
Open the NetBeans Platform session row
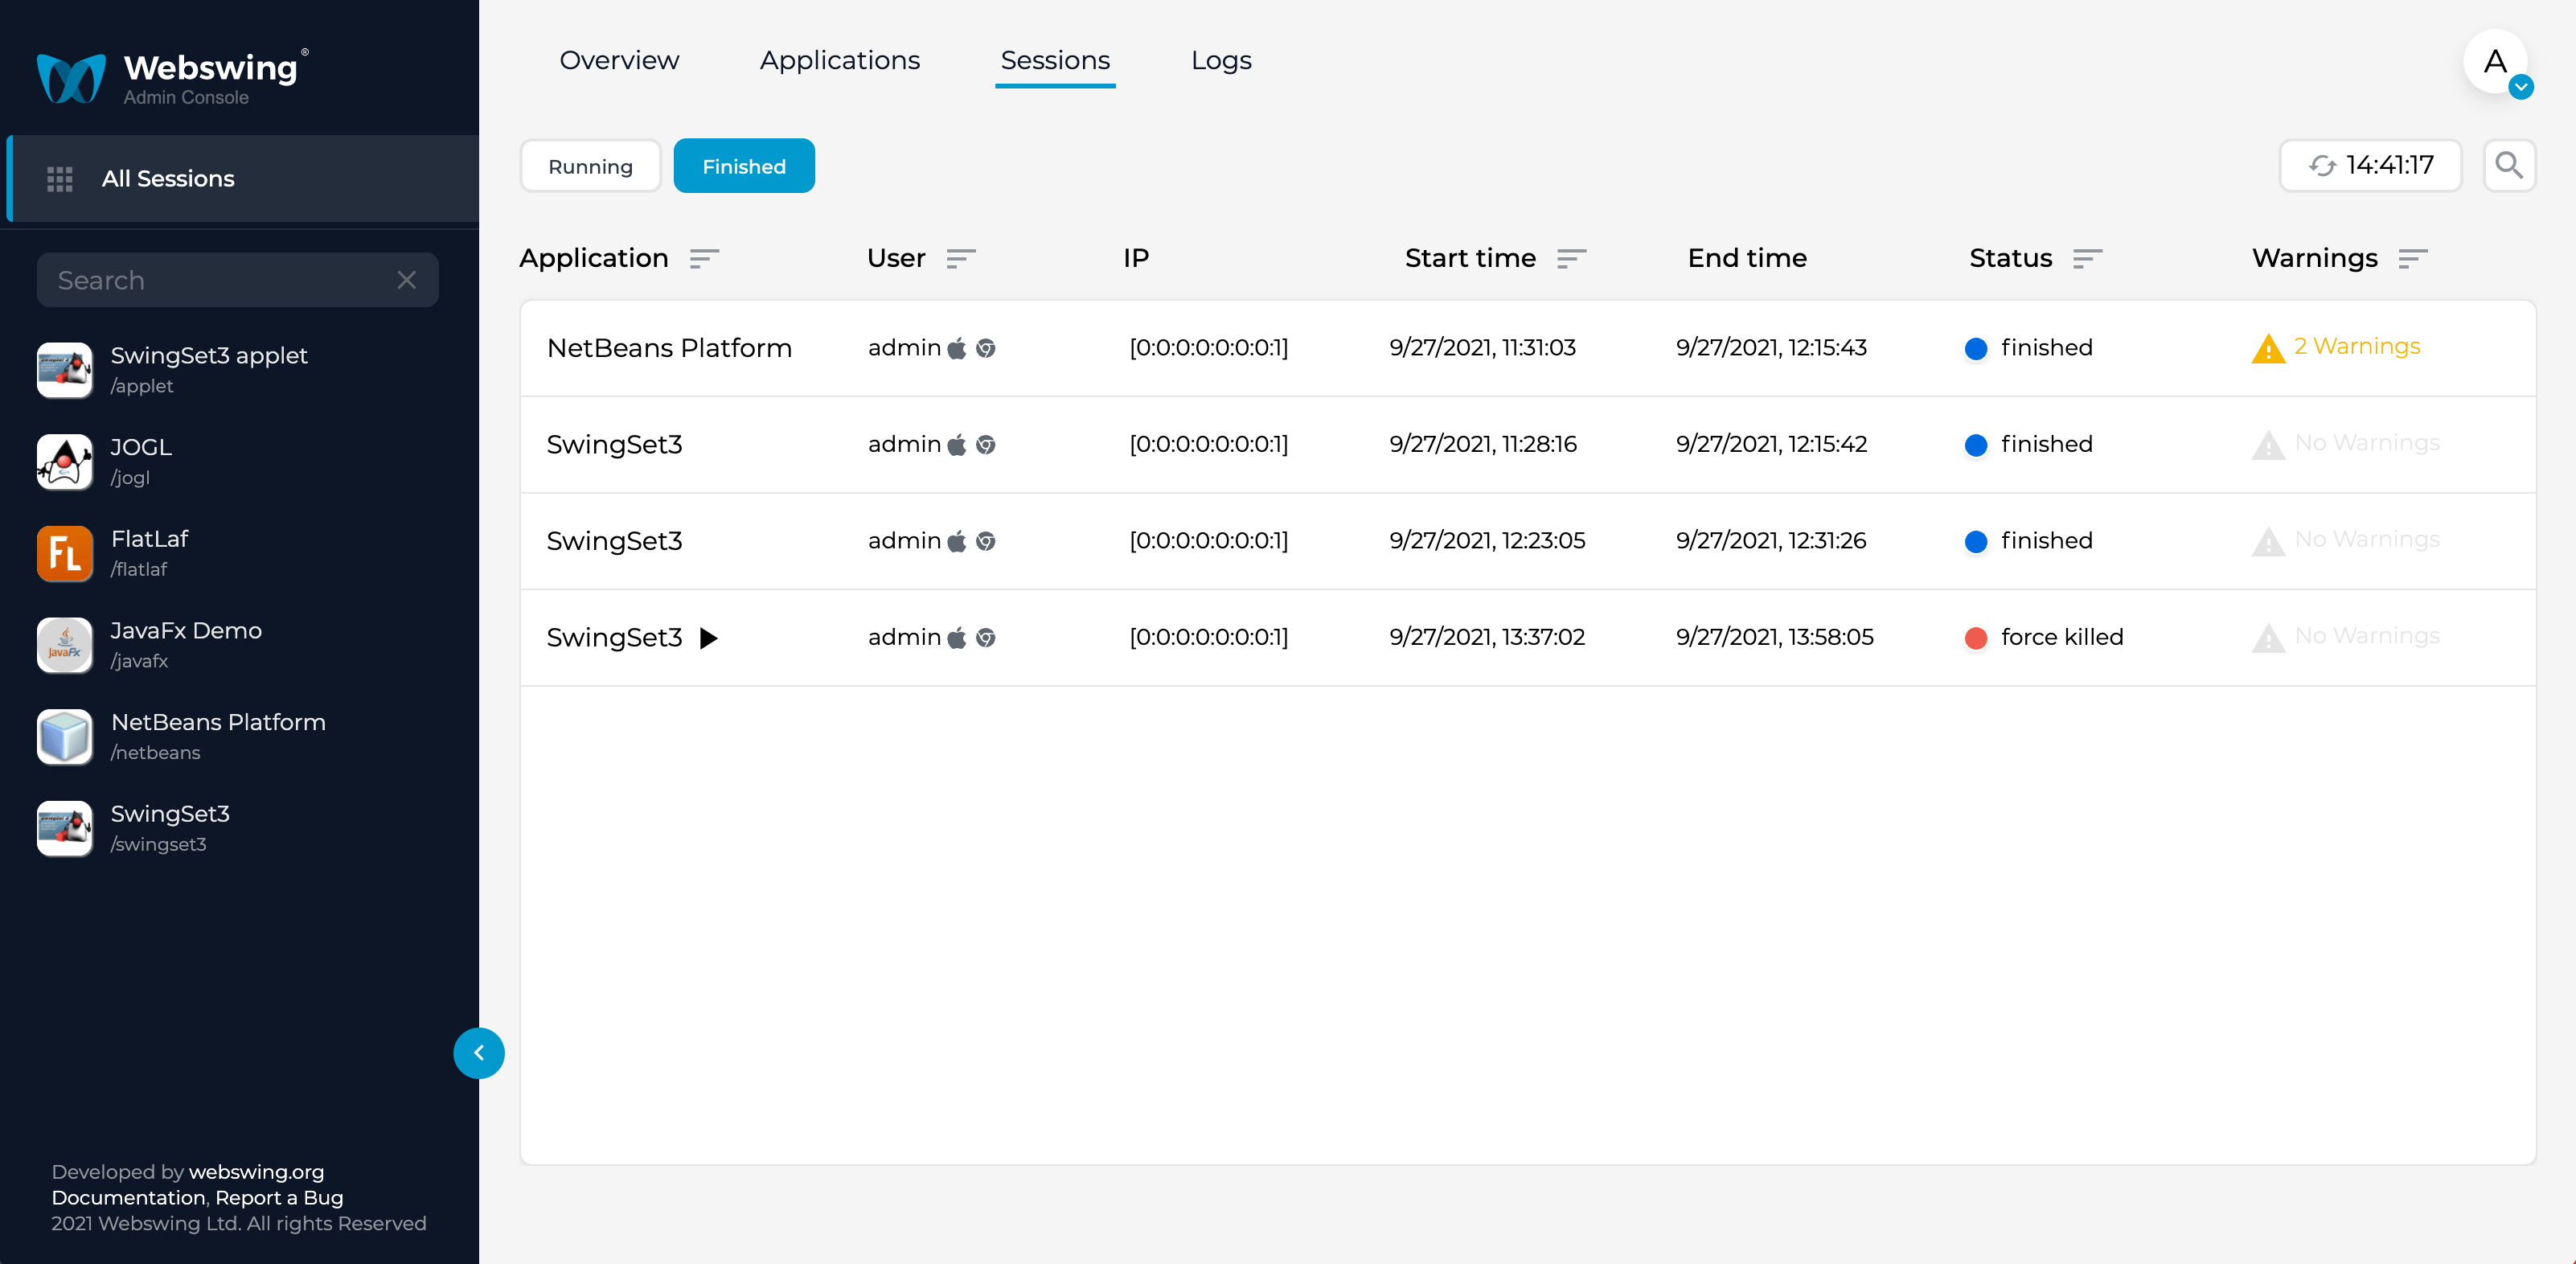pos(1528,348)
